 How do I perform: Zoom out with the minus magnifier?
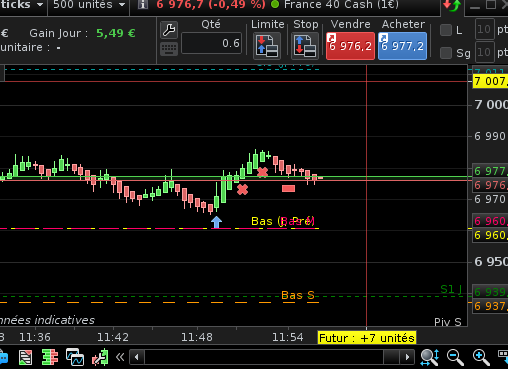455,357
